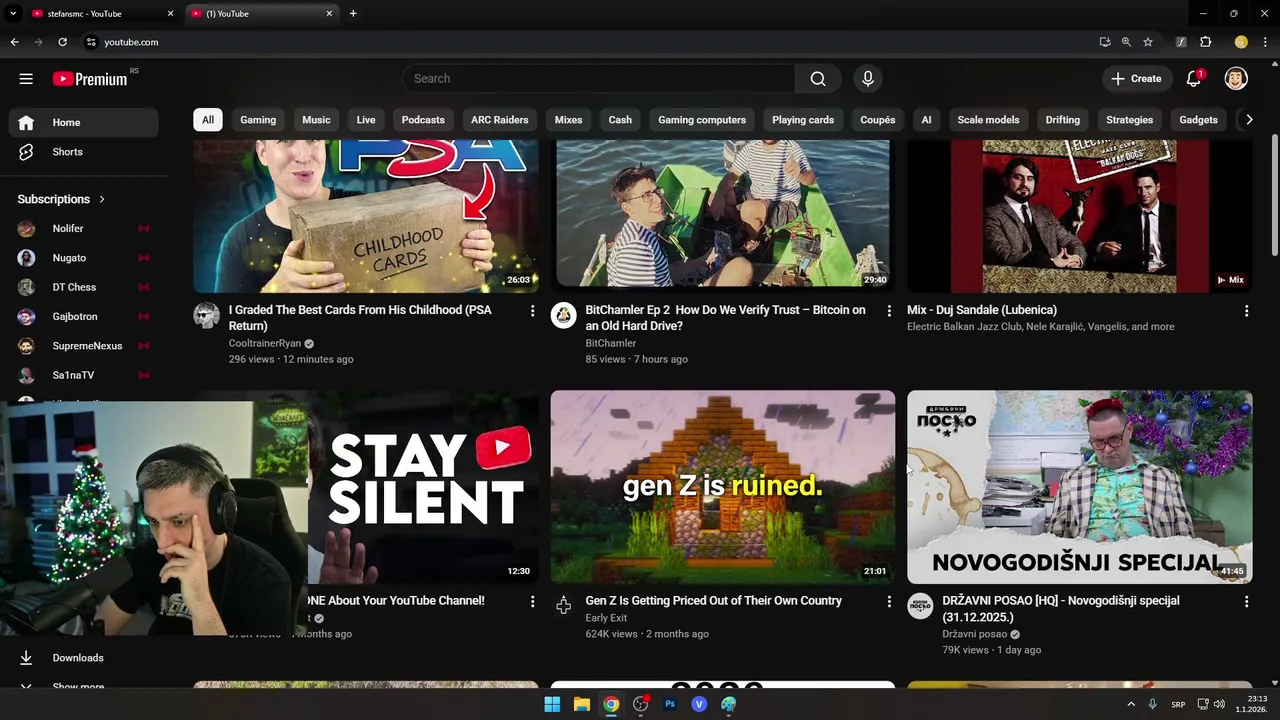Select the Gaming computers chip

702,120
